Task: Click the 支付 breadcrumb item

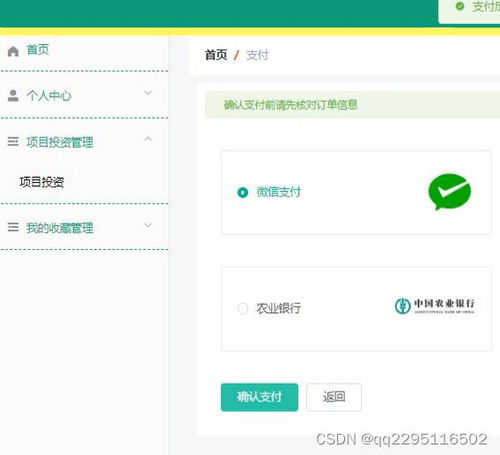Action: pos(257,55)
